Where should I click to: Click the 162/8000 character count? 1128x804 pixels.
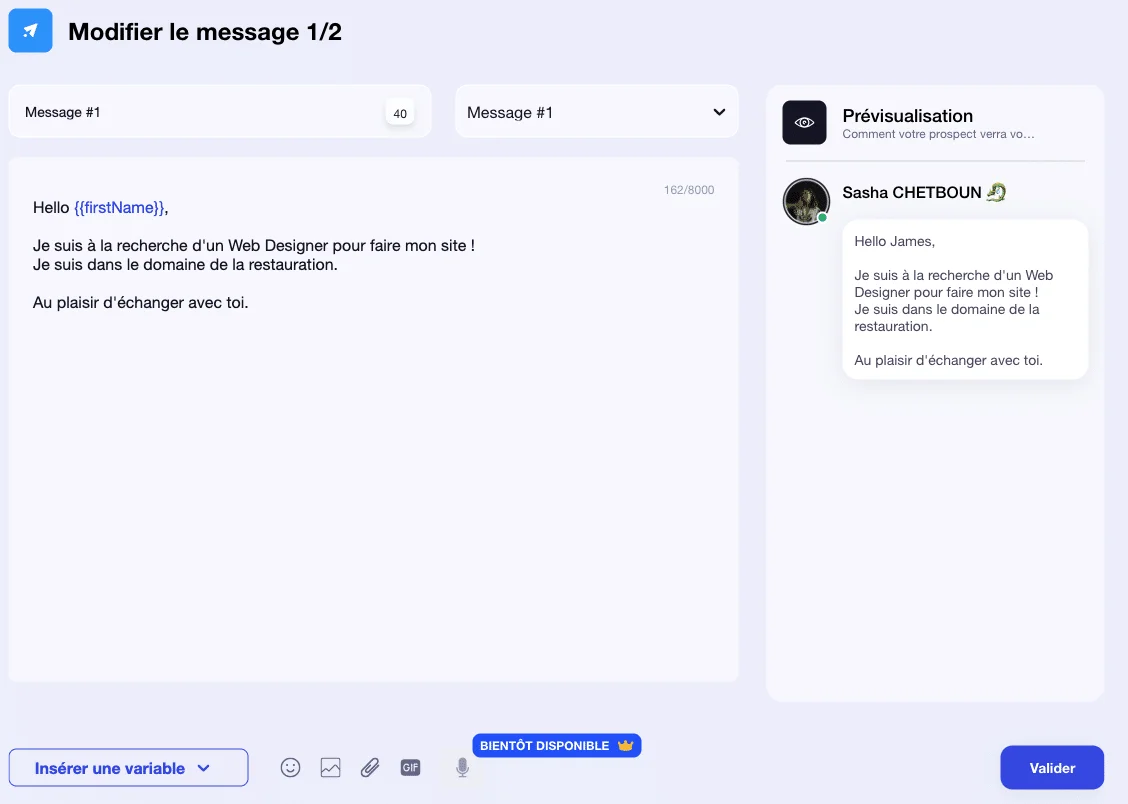(x=688, y=190)
